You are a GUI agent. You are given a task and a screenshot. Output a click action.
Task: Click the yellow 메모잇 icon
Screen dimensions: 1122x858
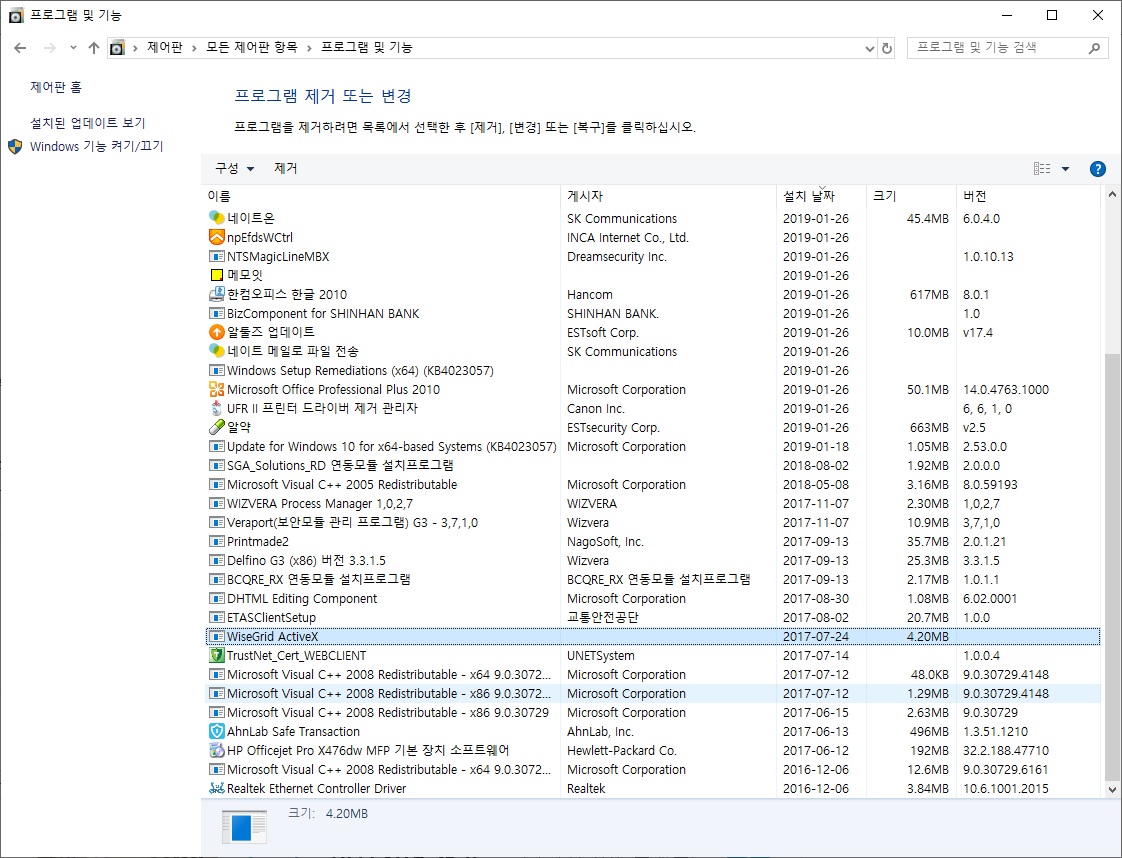216,275
